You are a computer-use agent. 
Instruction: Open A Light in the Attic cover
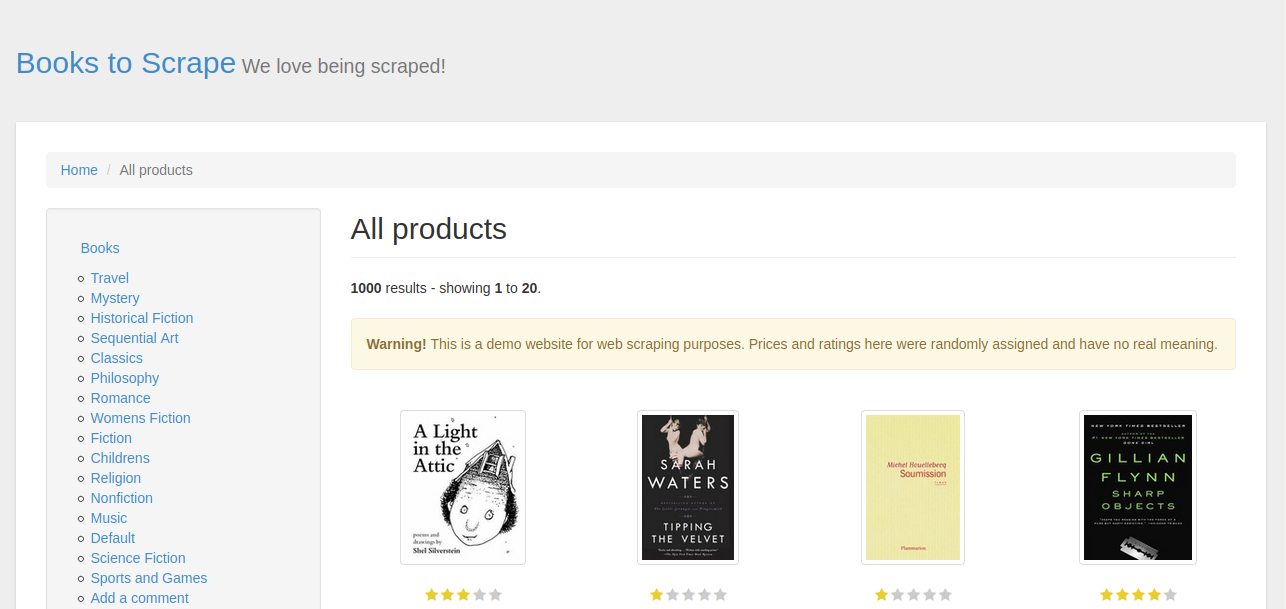point(463,487)
